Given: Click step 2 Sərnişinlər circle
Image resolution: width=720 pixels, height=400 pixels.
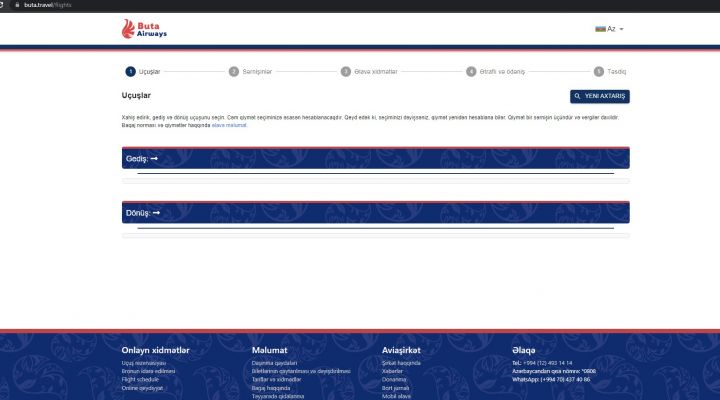Looking at the screenshot, I should click(x=234, y=72).
